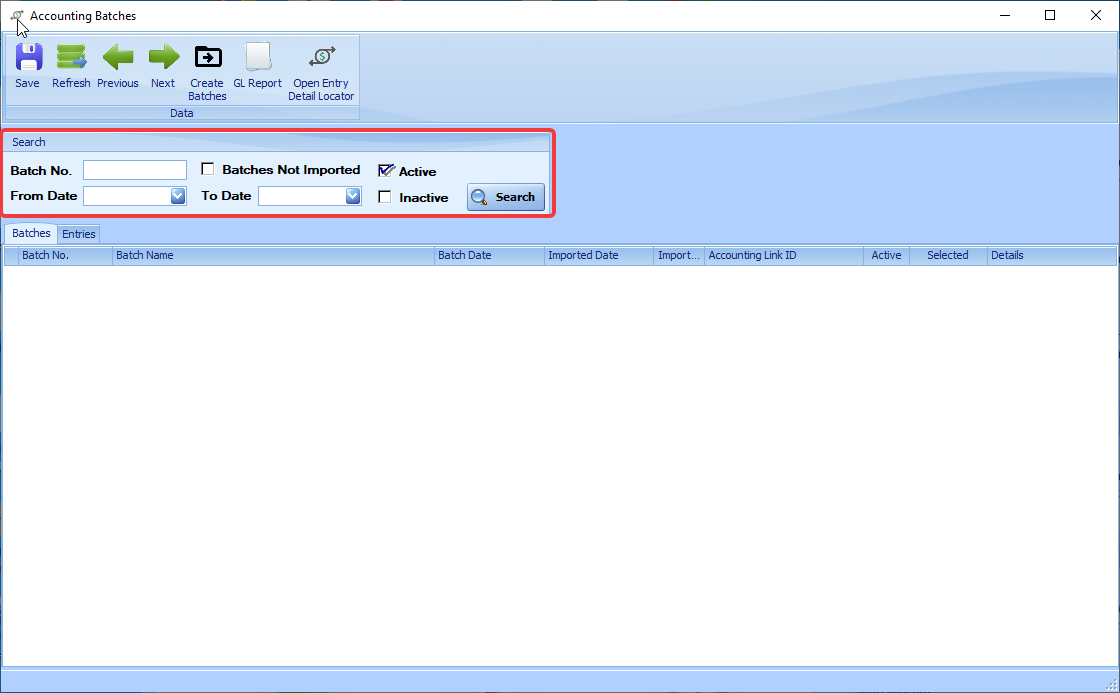This screenshot has height=693, width=1120.
Task: Sort by Imported Date column header
Action: point(599,256)
